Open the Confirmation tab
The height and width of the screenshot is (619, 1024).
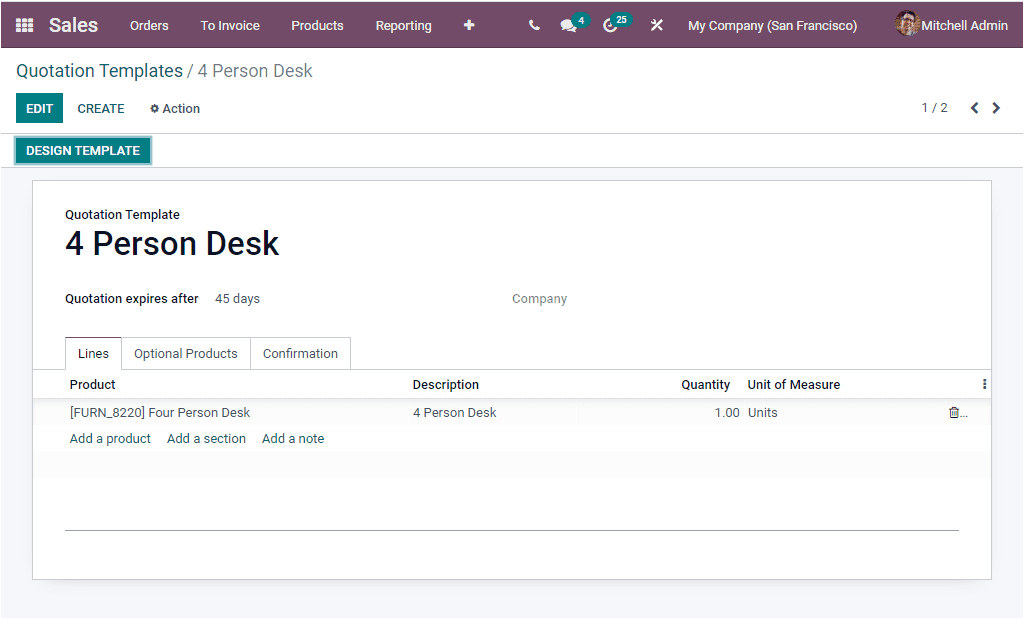300,353
